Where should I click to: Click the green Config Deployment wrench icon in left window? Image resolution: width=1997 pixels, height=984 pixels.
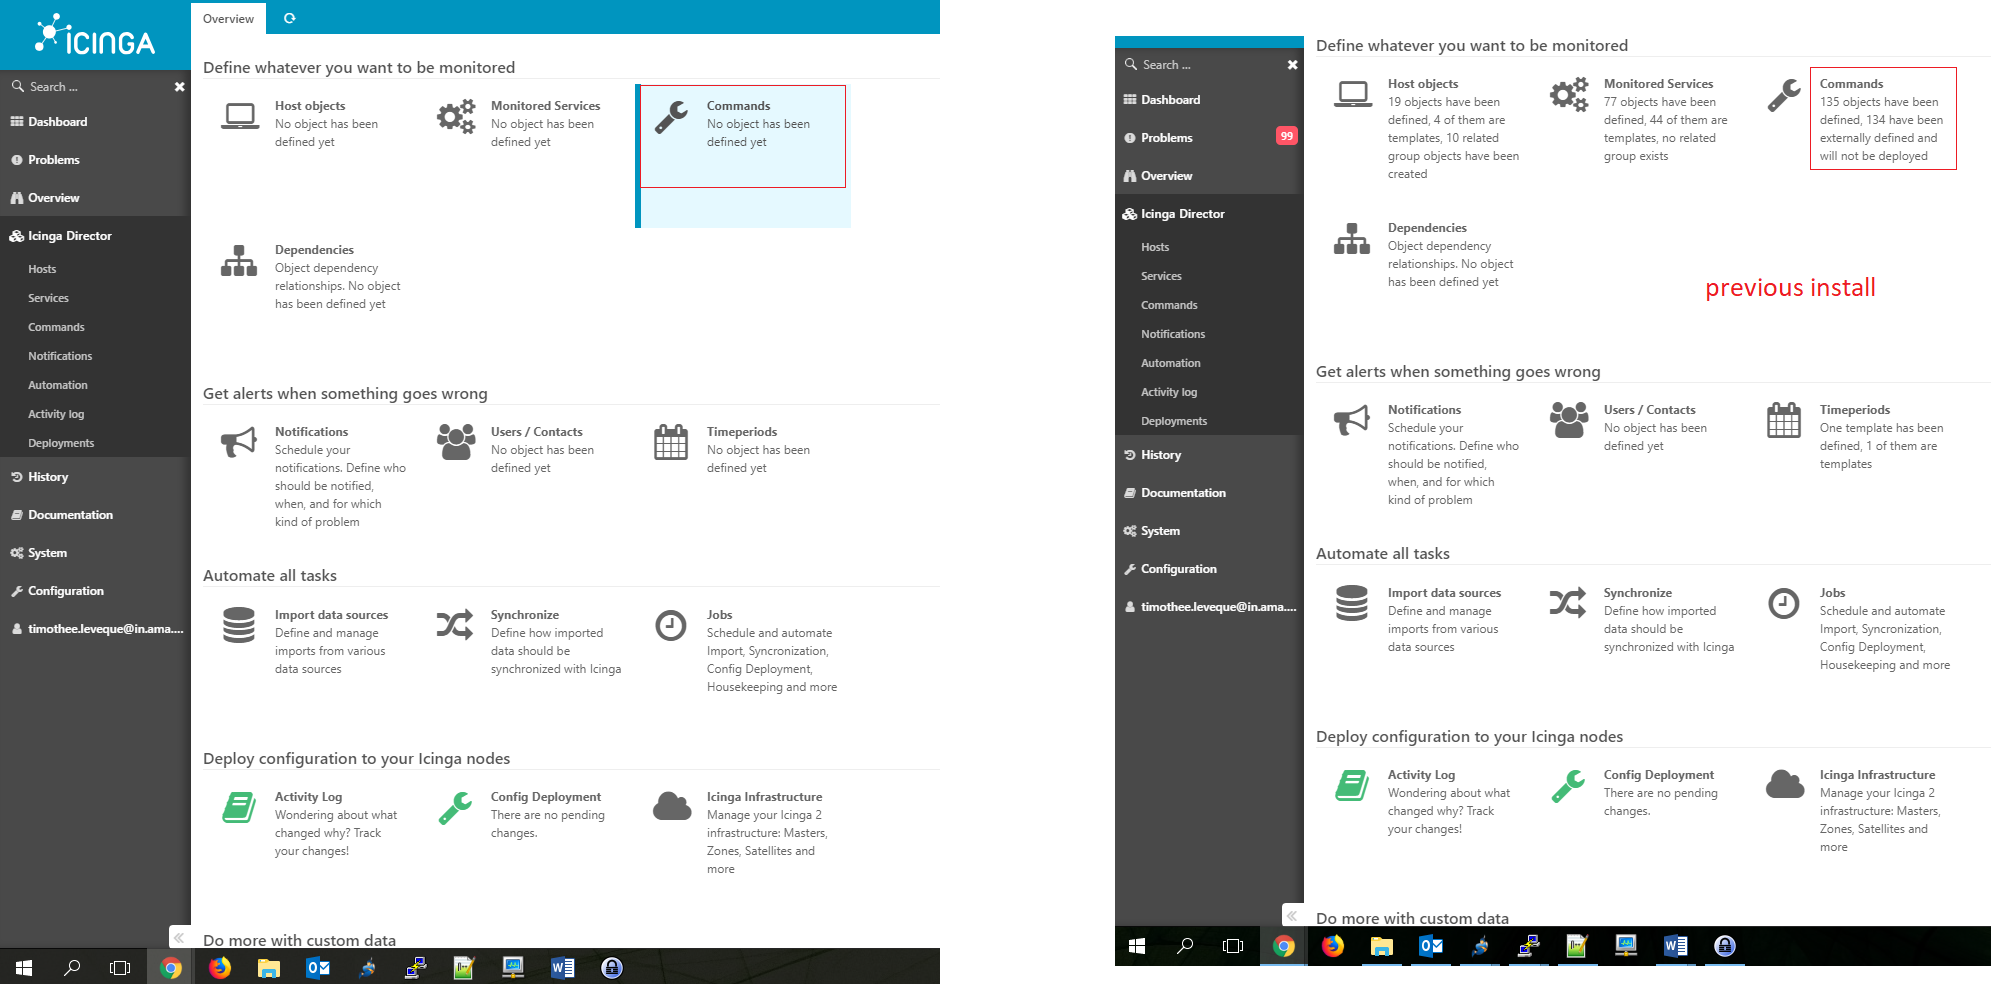point(455,807)
